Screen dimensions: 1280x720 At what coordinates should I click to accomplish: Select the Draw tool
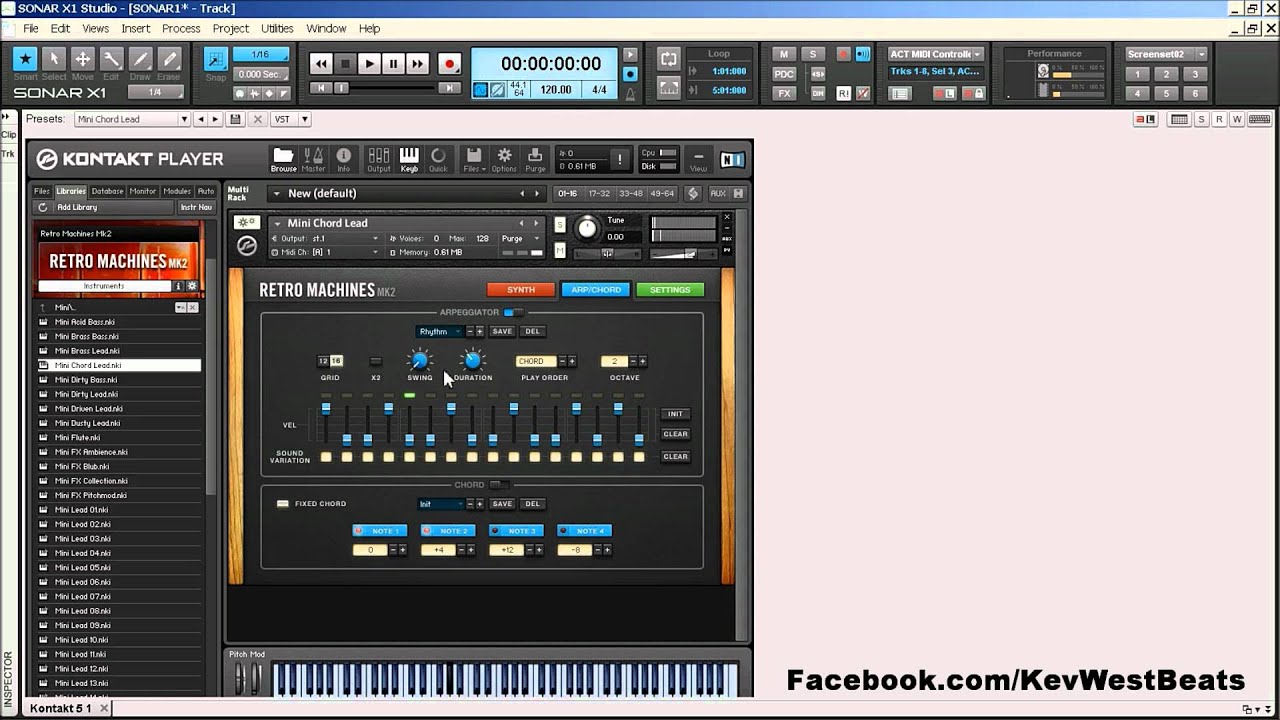pyautogui.click(x=141, y=59)
